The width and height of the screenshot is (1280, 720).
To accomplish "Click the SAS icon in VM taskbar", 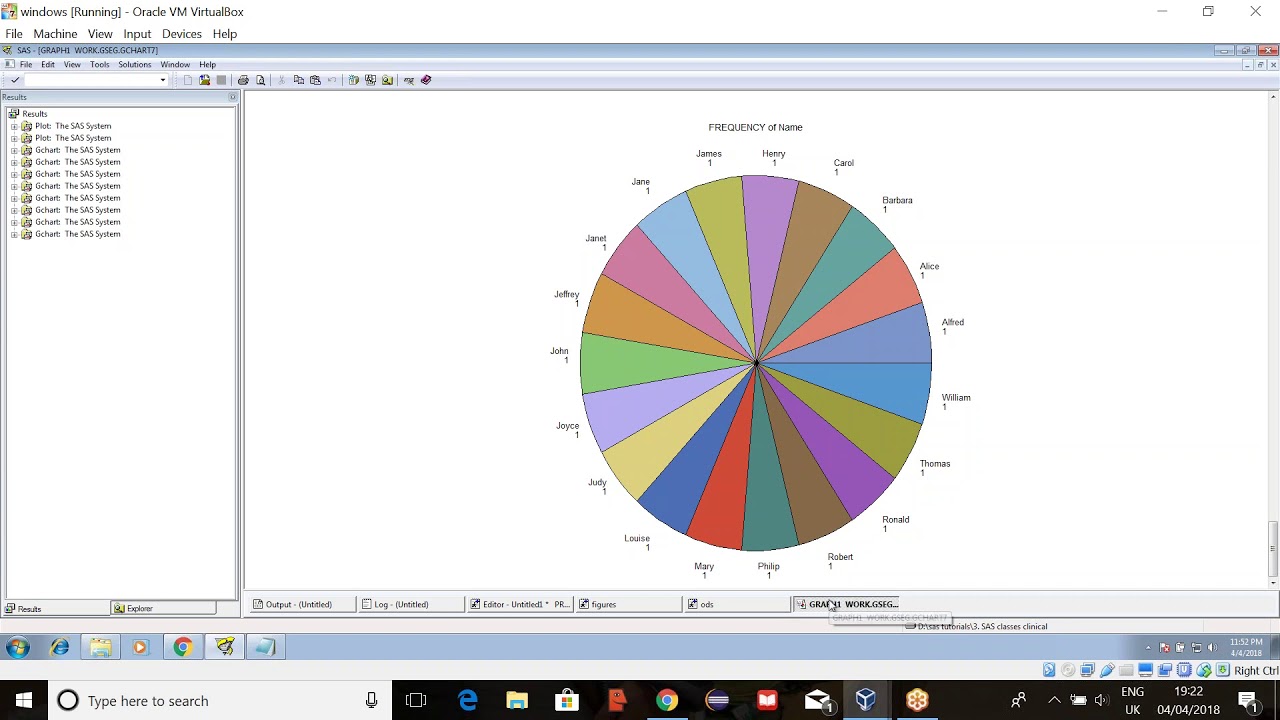I will [x=224, y=647].
